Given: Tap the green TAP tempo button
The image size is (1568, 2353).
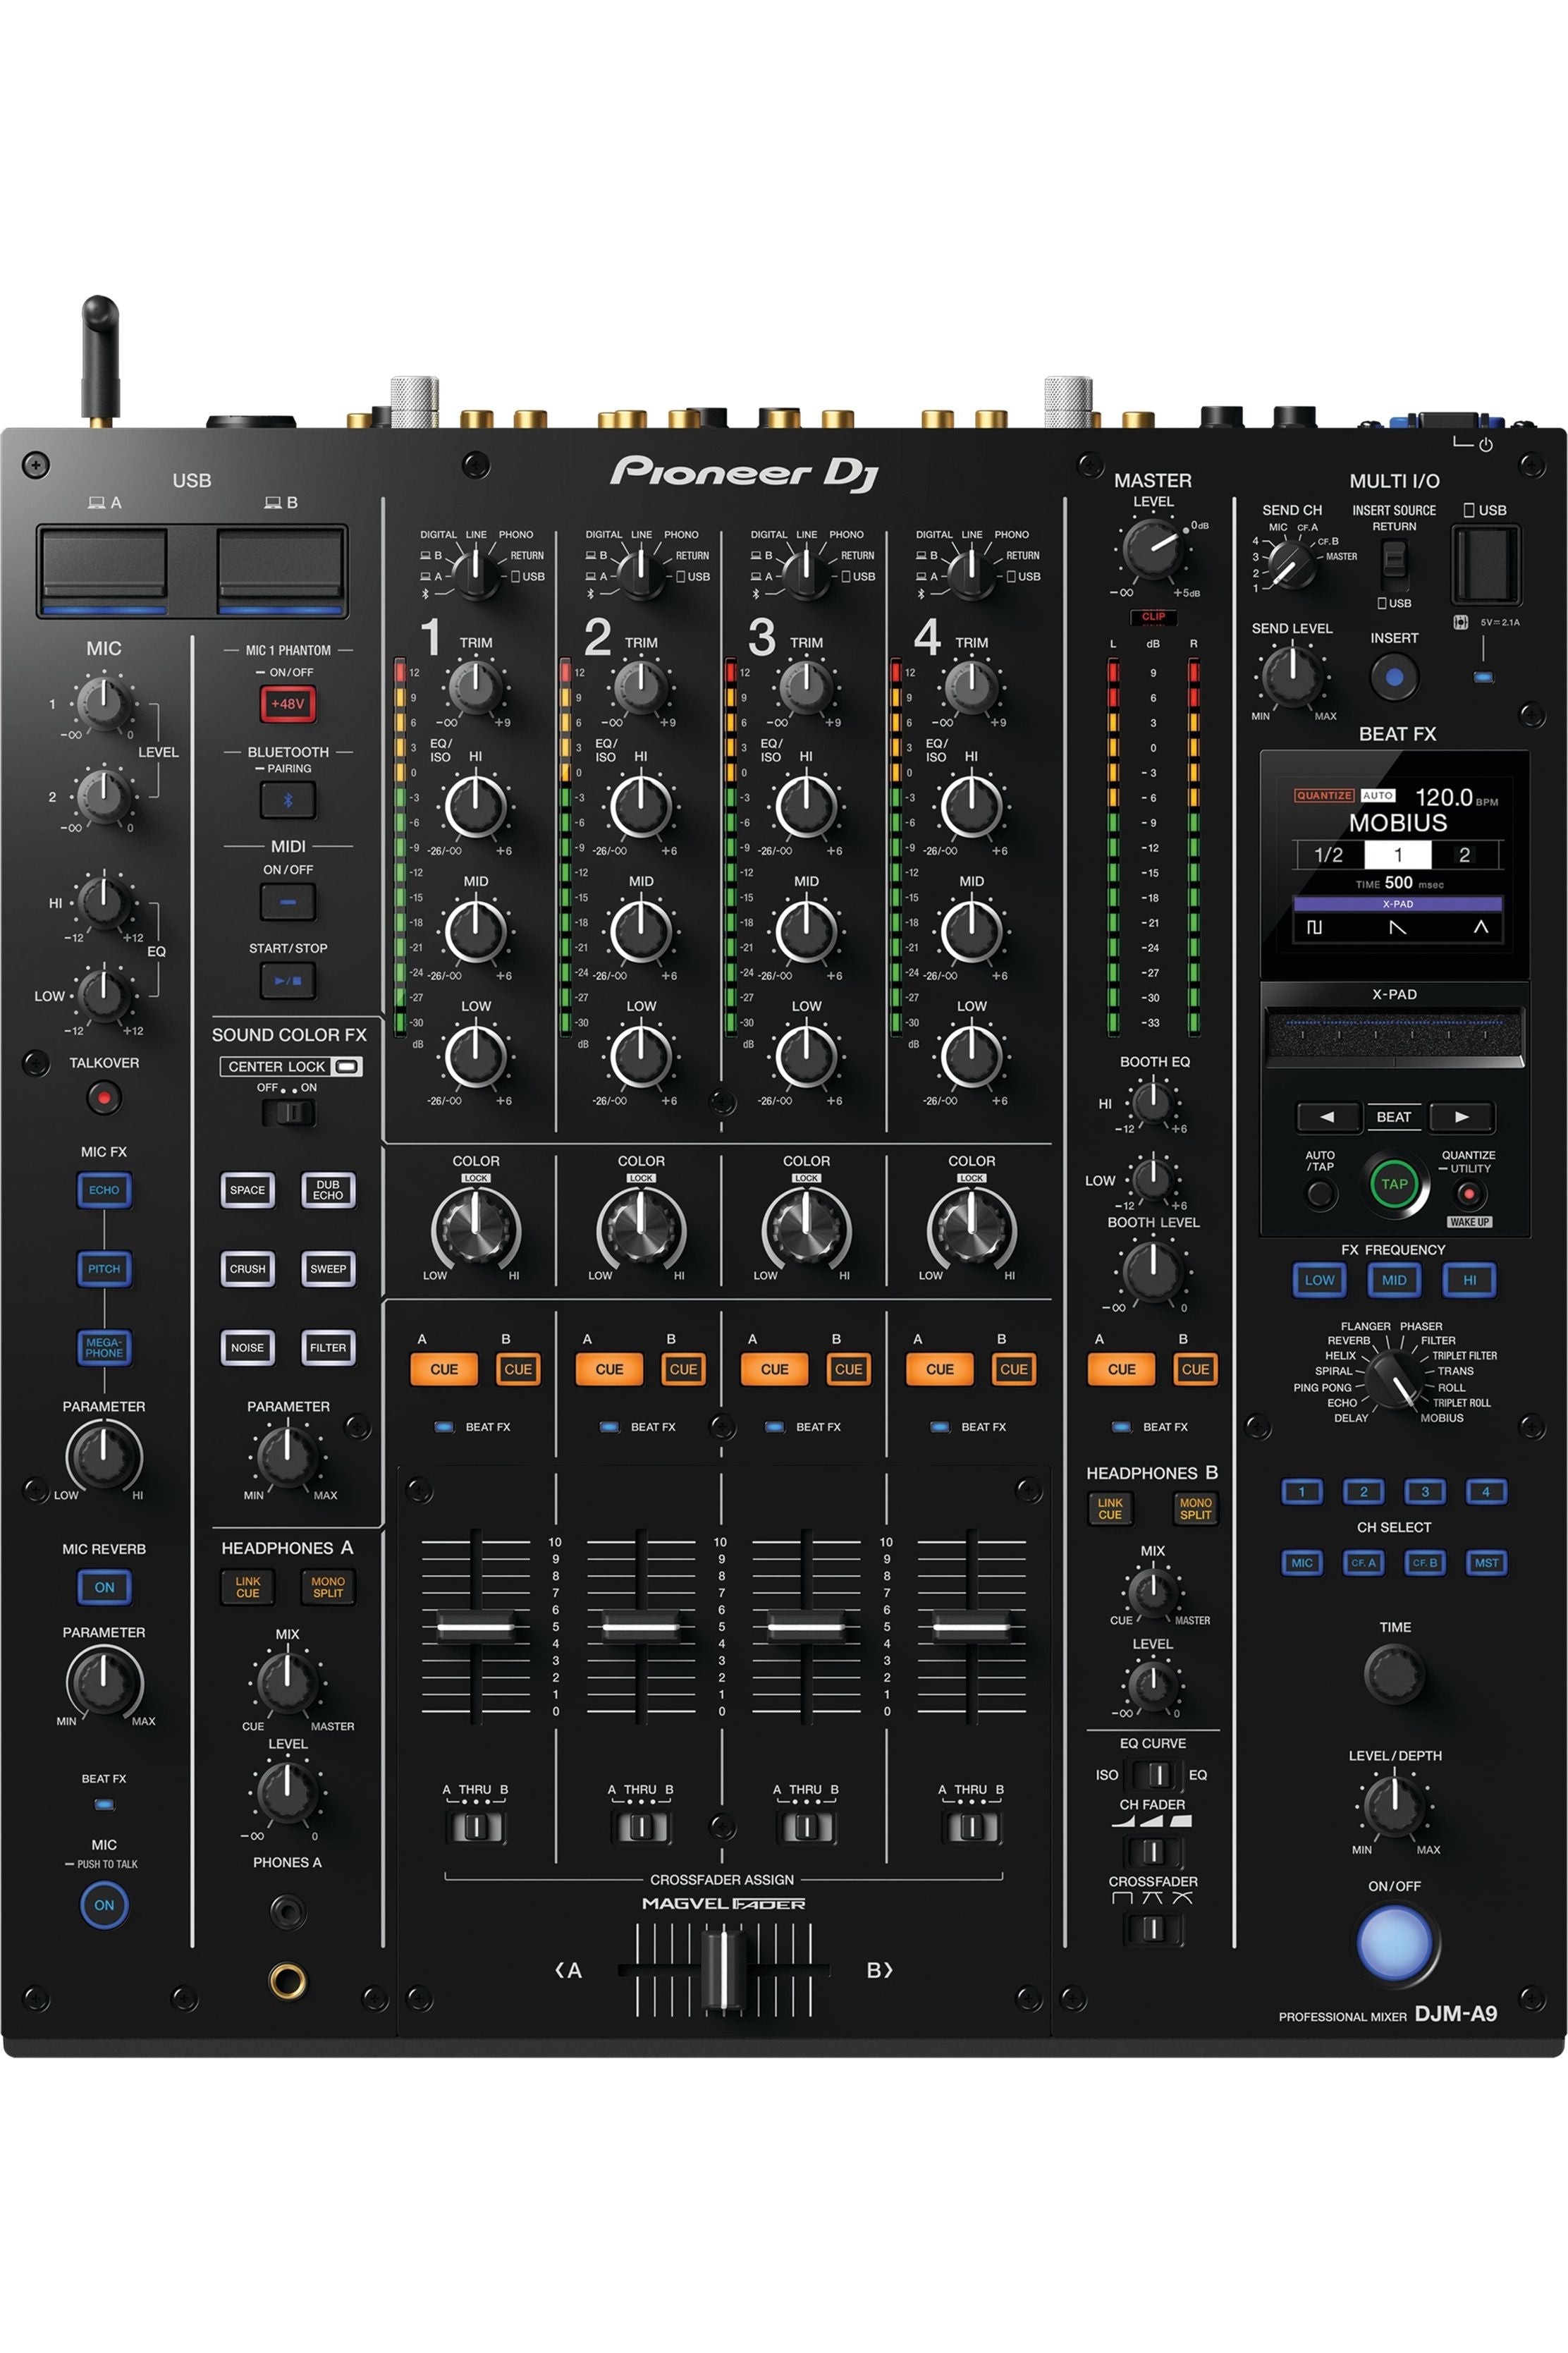Looking at the screenshot, I should click(x=1394, y=1183).
